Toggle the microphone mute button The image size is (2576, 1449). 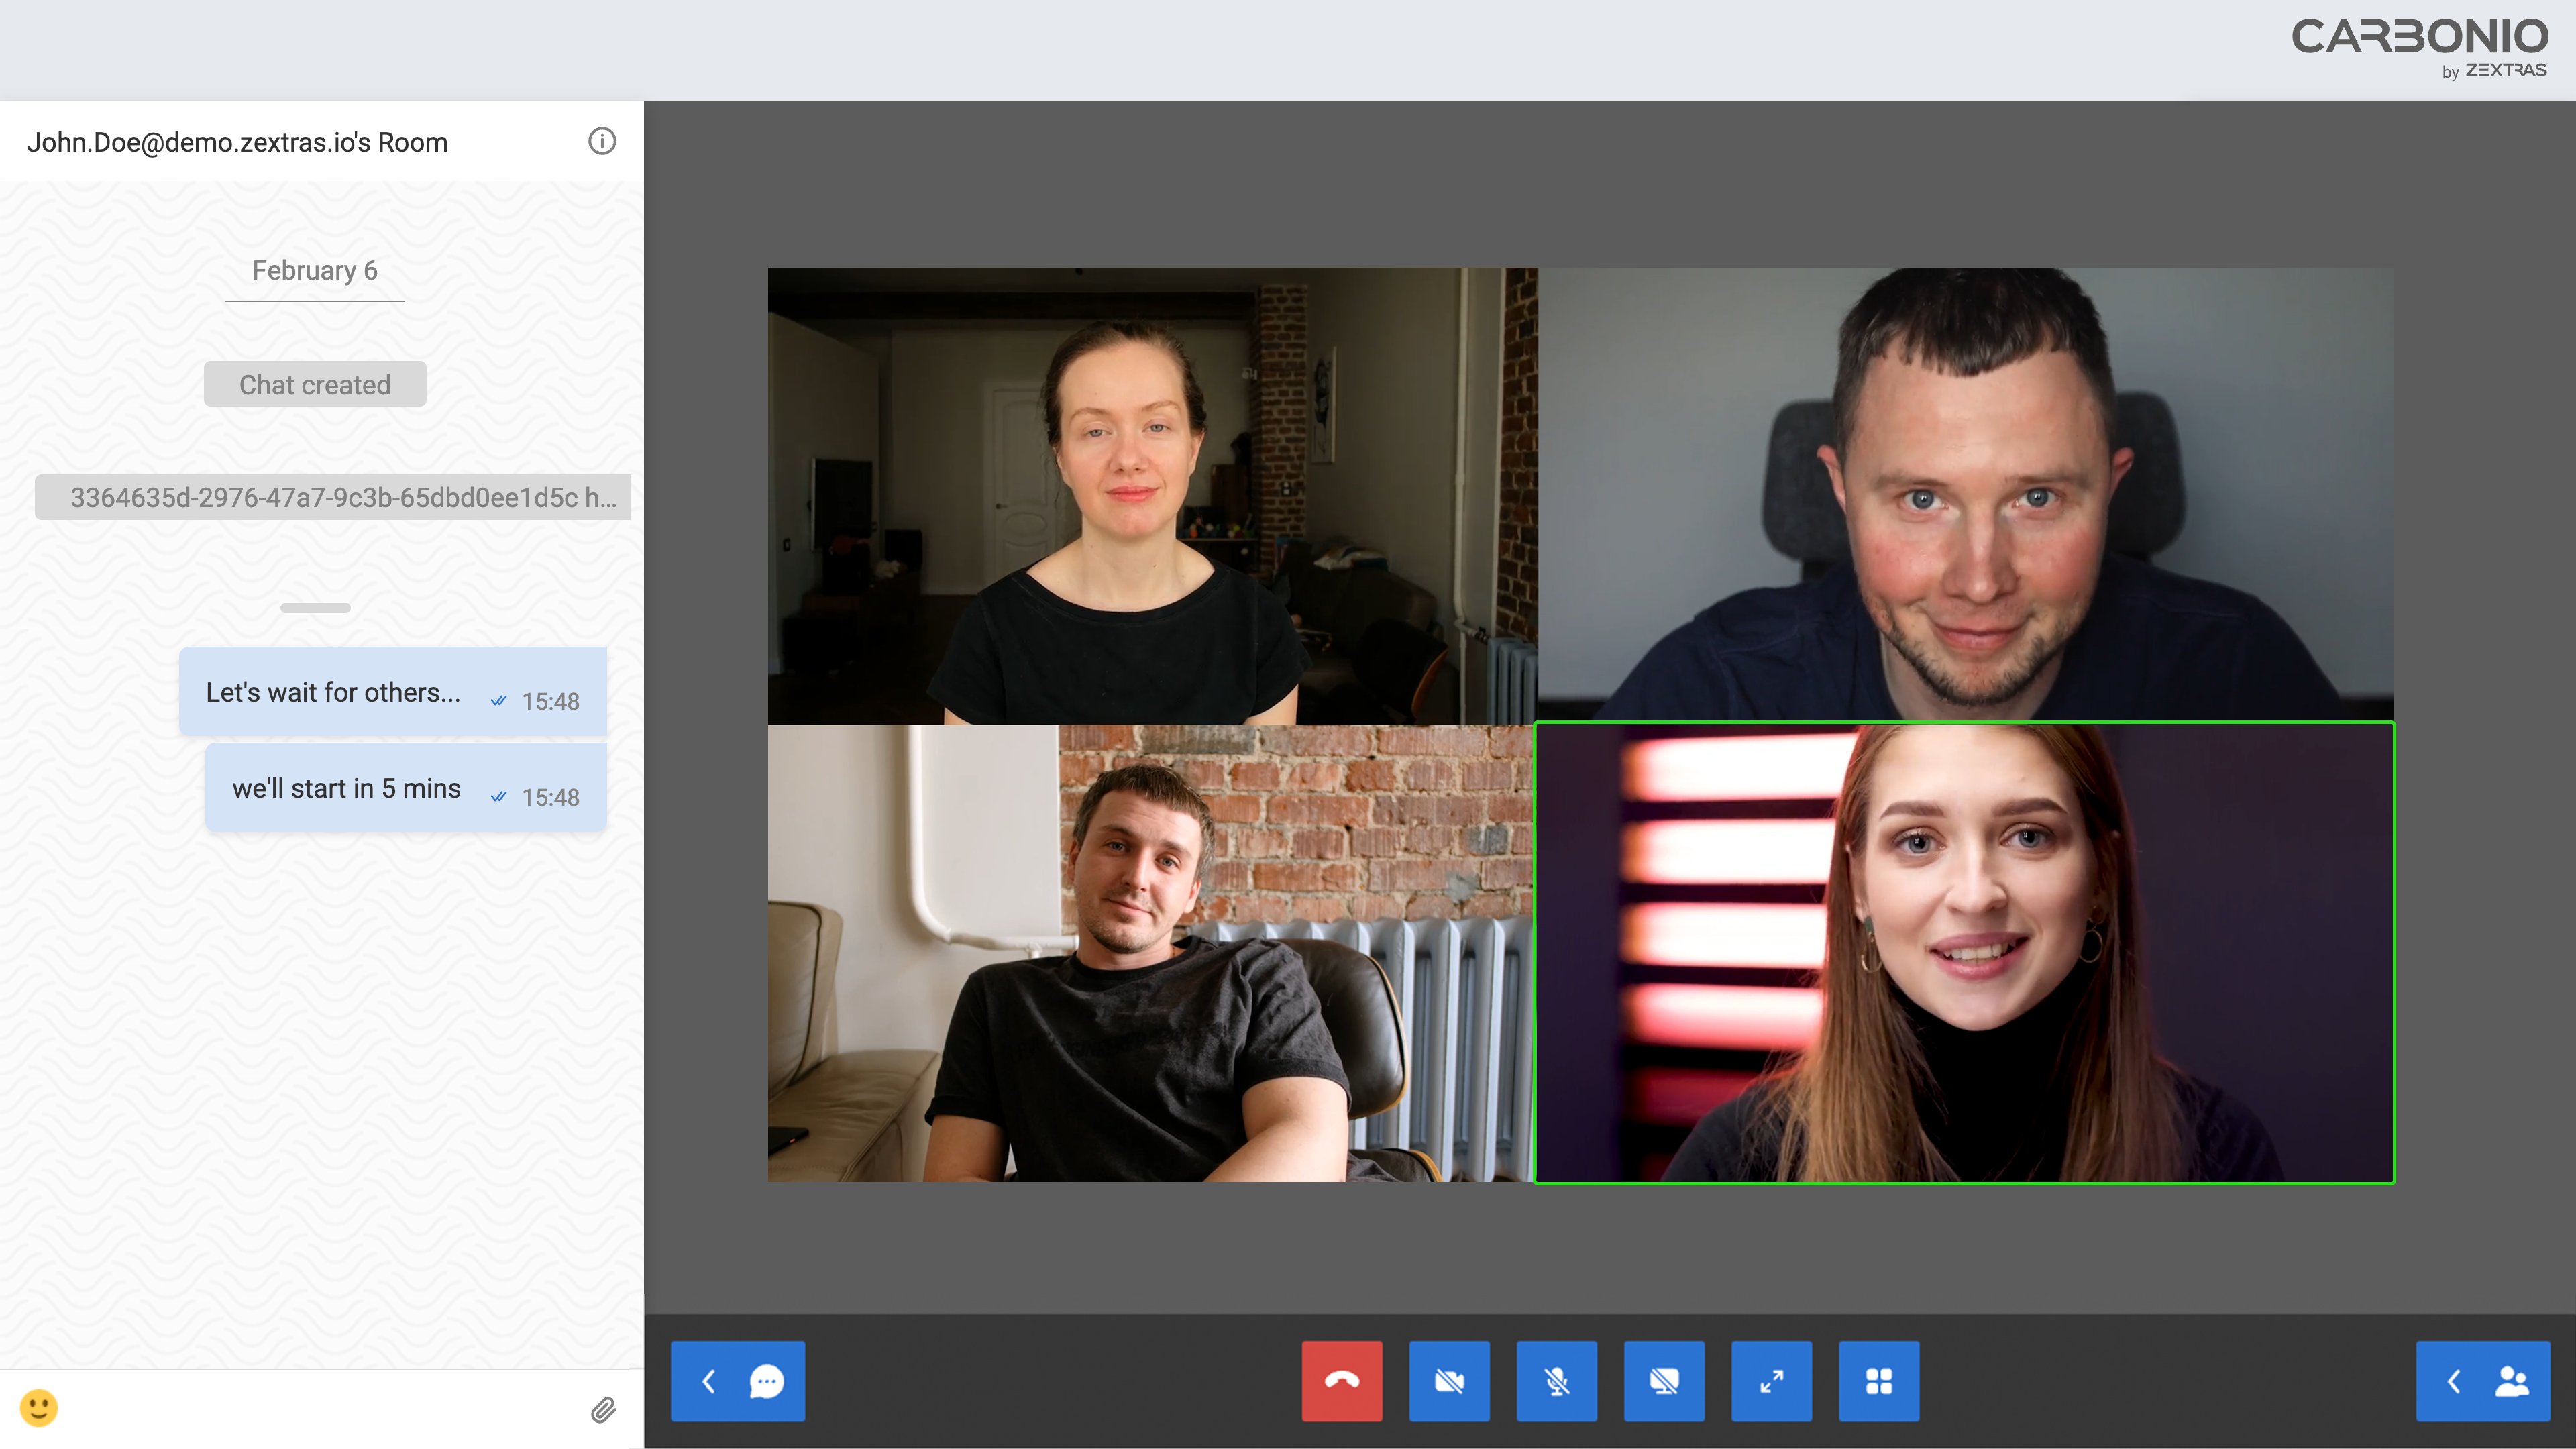coord(1557,1381)
